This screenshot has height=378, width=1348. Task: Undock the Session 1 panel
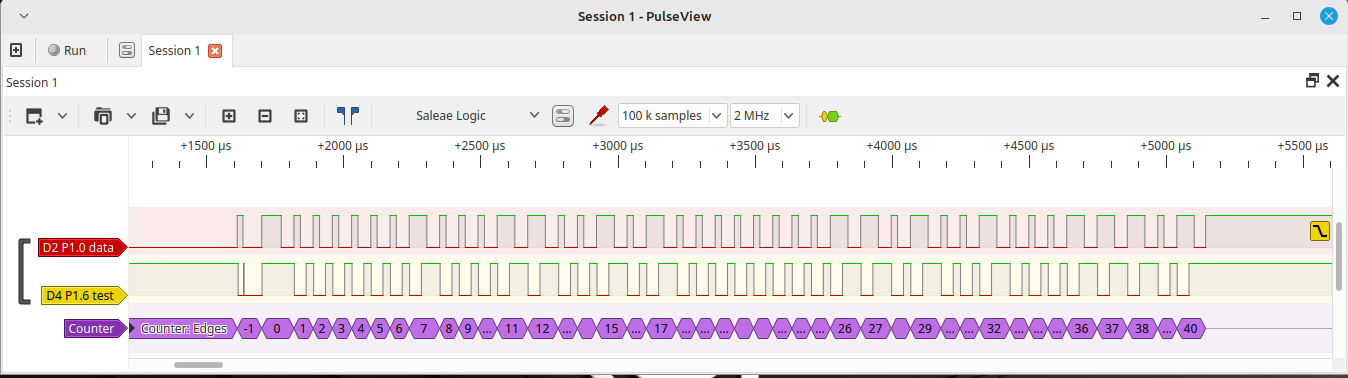(x=1312, y=81)
